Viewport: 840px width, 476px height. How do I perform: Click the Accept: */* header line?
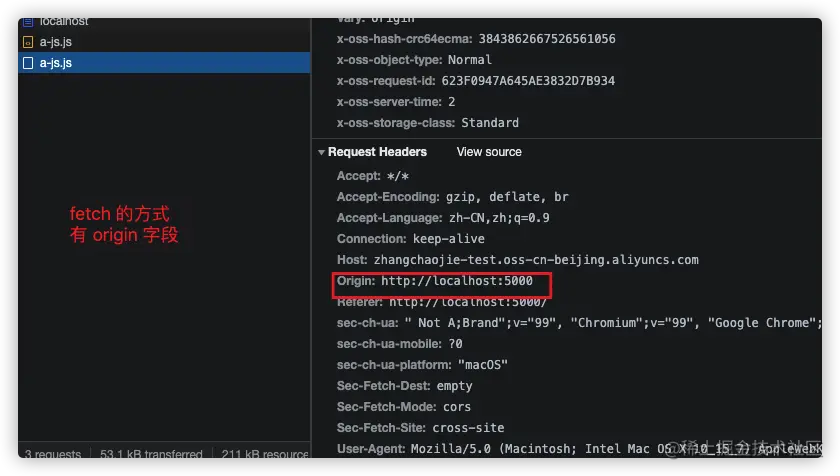click(x=373, y=176)
